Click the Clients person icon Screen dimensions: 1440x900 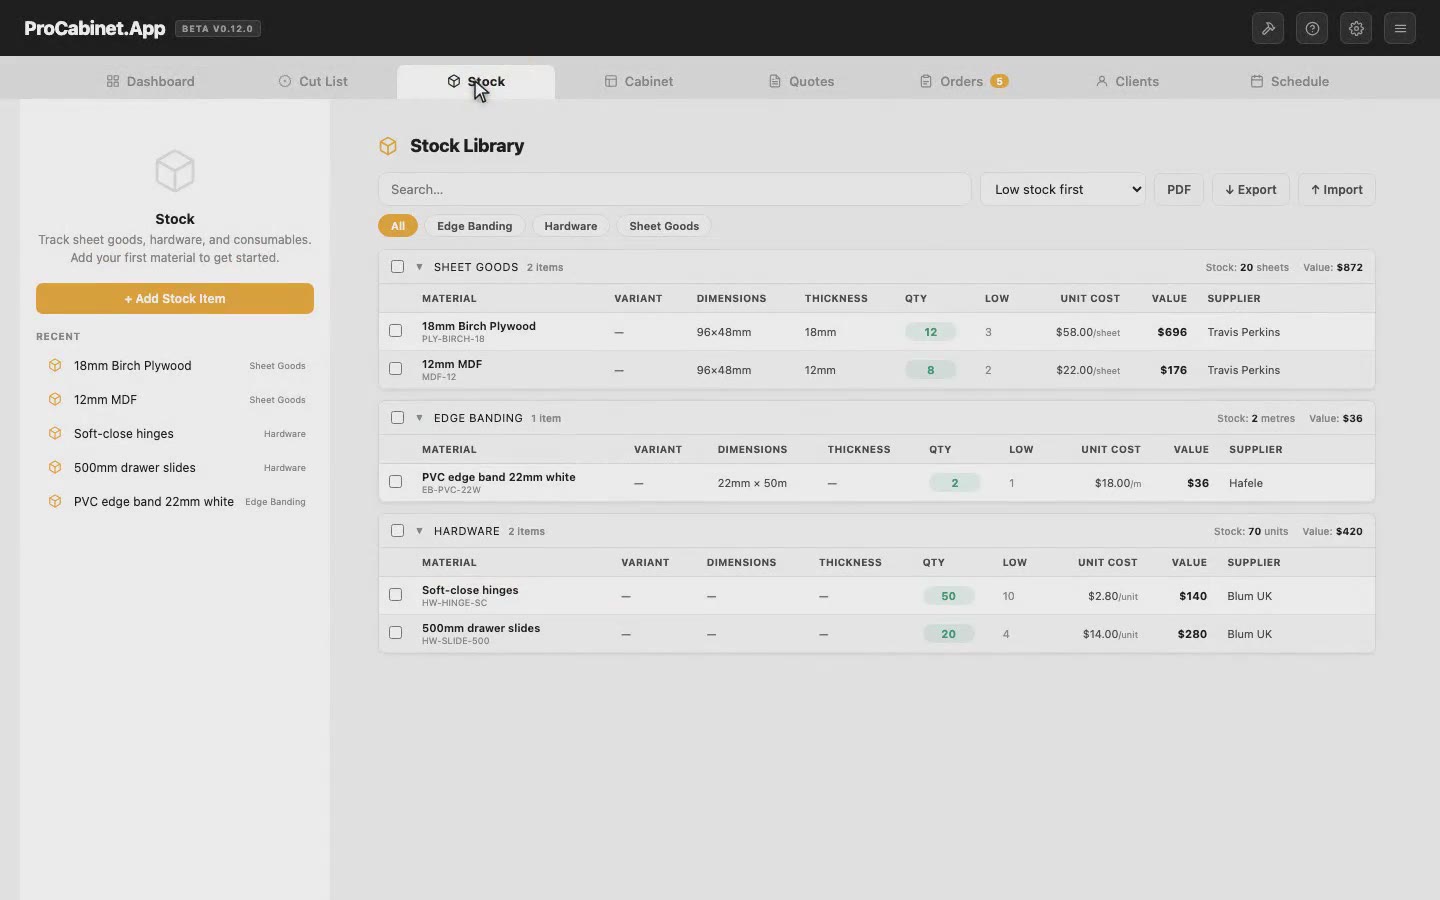1102,81
